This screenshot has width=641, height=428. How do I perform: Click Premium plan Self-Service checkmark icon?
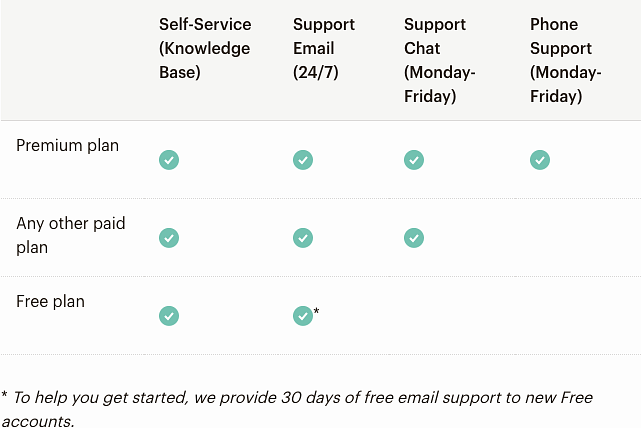[x=169, y=160]
